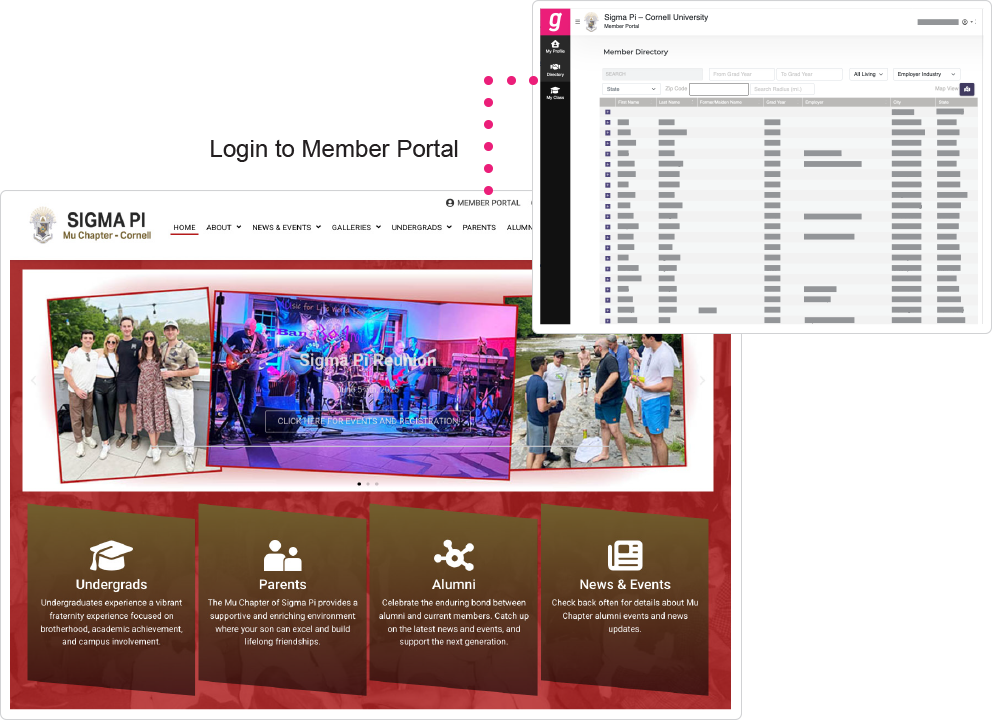Click the SIGMA PI Mu Chapter site title
The height and width of the screenshot is (720, 992).
(107, 225)
